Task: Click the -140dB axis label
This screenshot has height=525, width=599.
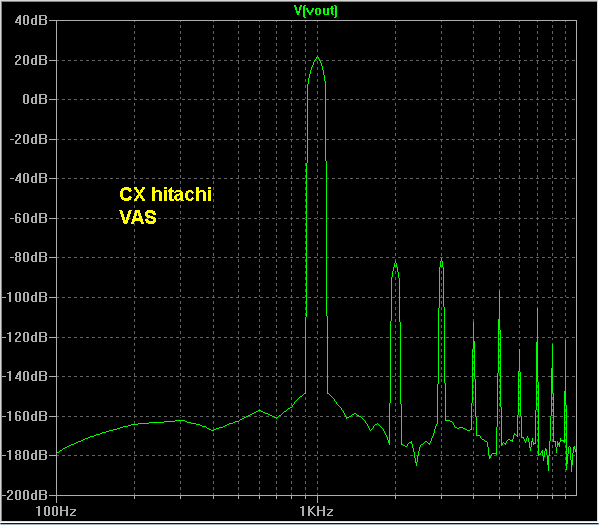Action: (25, 376)
